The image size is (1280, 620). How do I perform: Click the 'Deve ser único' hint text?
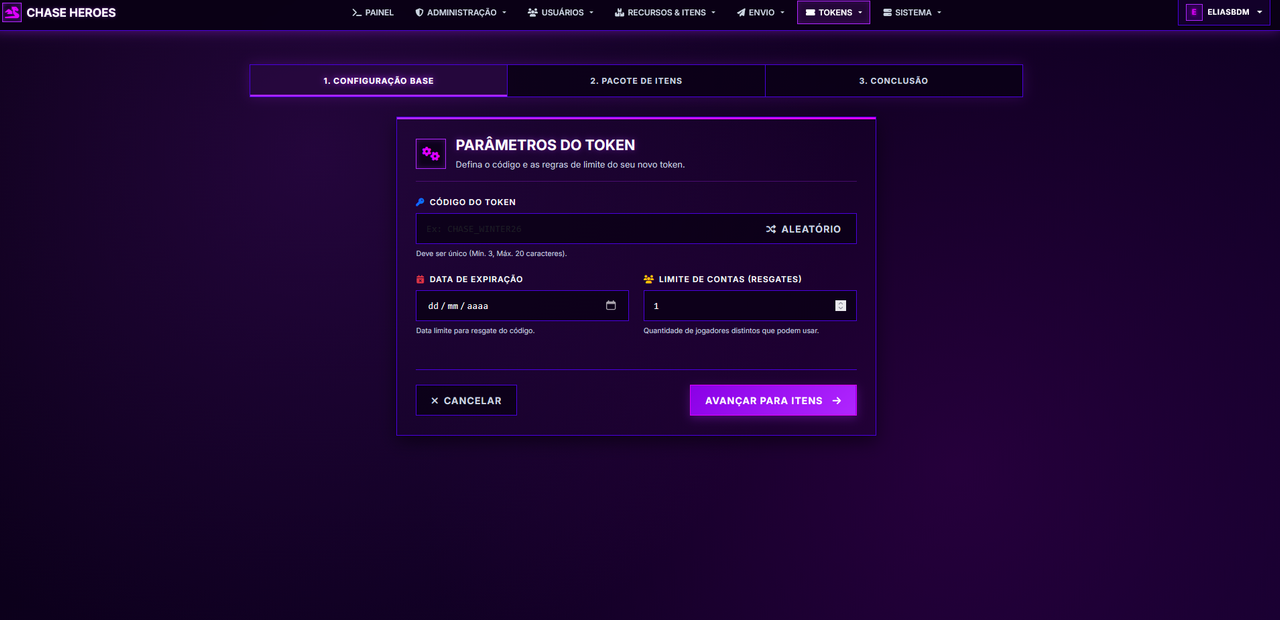coord(491,253)
